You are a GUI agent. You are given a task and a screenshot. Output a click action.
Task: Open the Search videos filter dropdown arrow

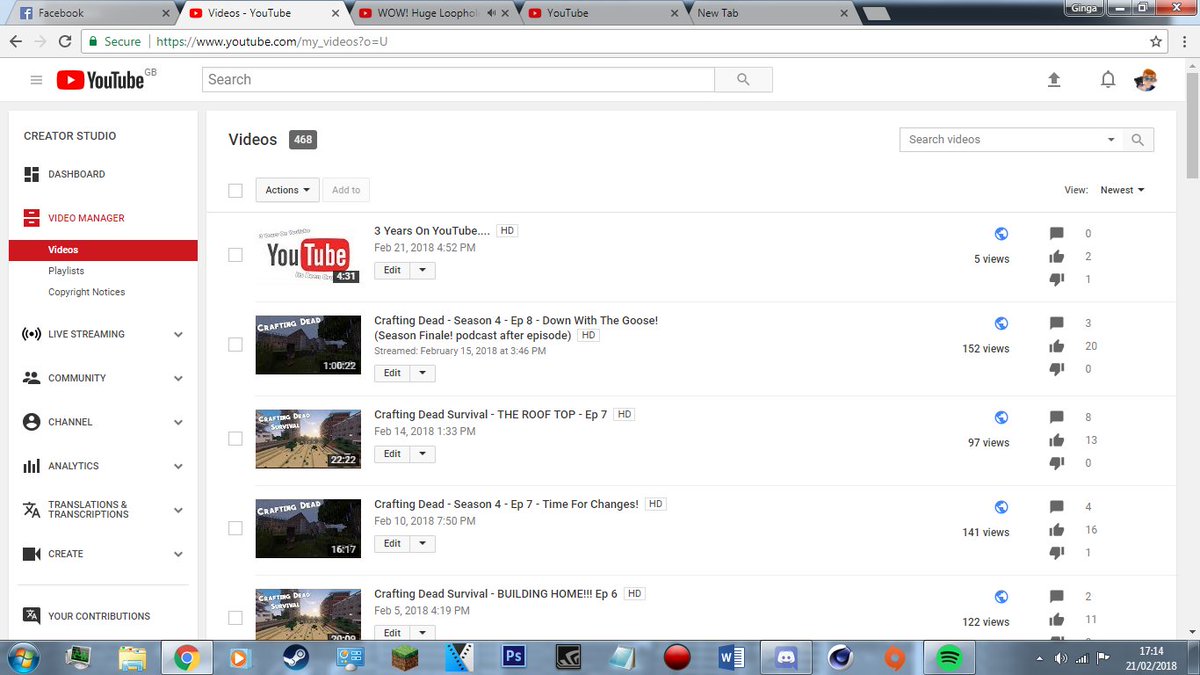pos(1111,140)
